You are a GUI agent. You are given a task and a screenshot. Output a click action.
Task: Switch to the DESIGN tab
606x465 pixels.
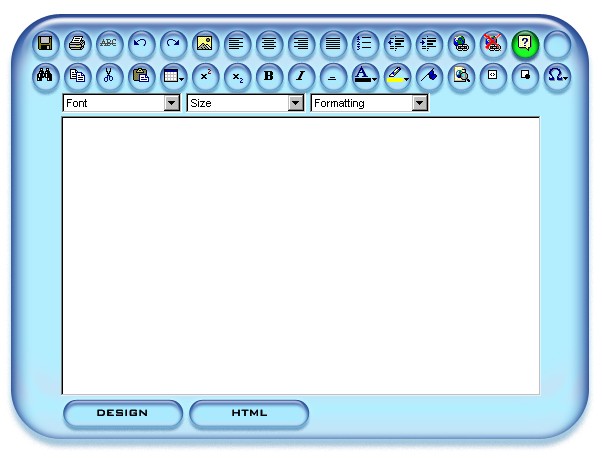tap(123, 414)
